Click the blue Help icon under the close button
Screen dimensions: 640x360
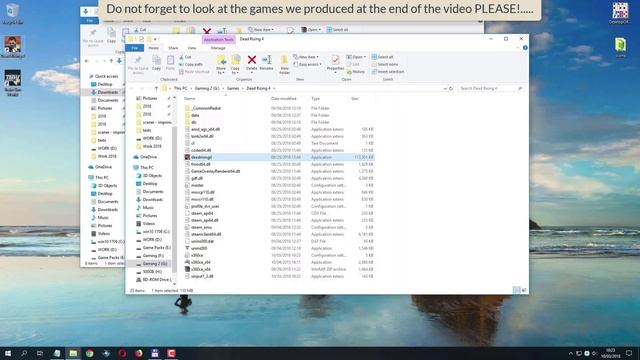point(525,48)
